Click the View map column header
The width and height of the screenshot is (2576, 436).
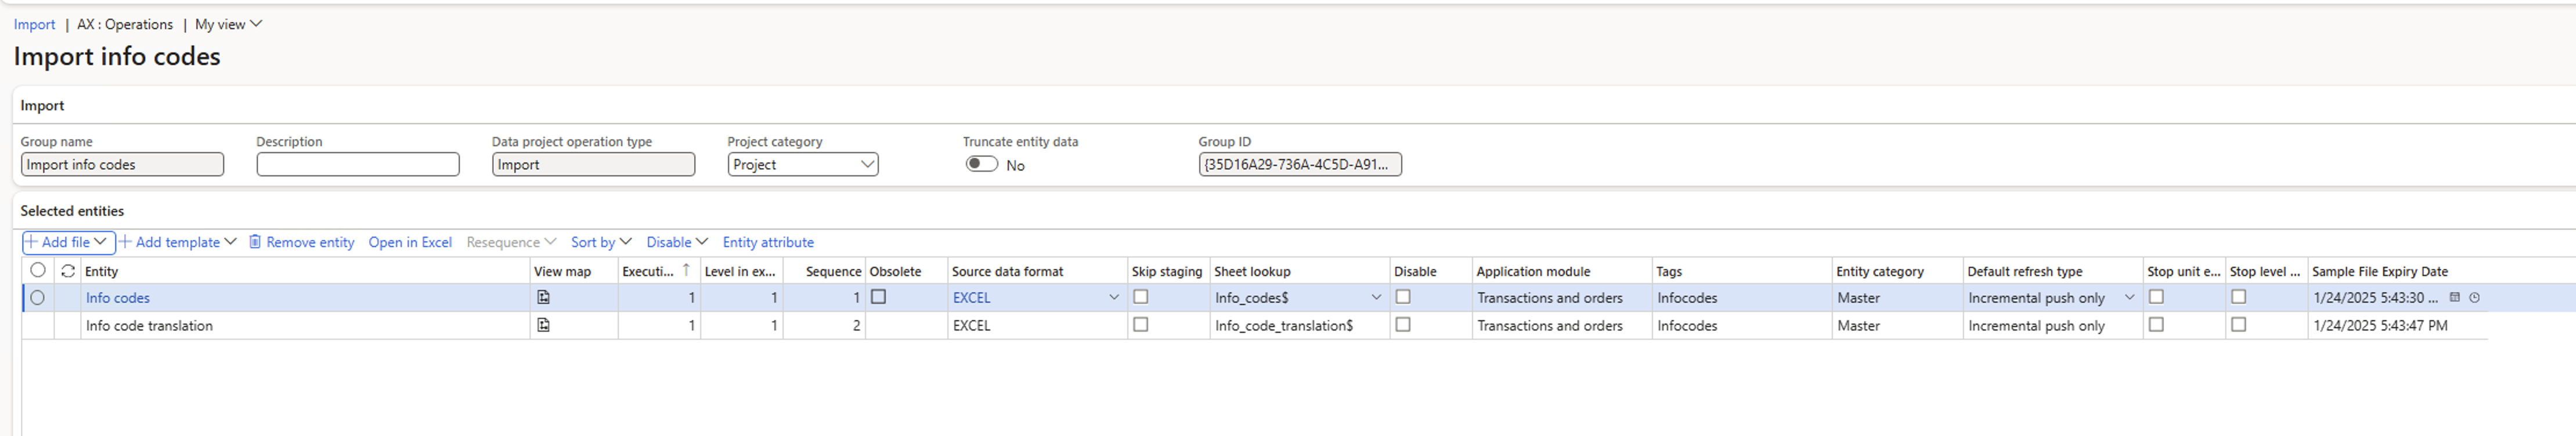(x=573, y=271)
